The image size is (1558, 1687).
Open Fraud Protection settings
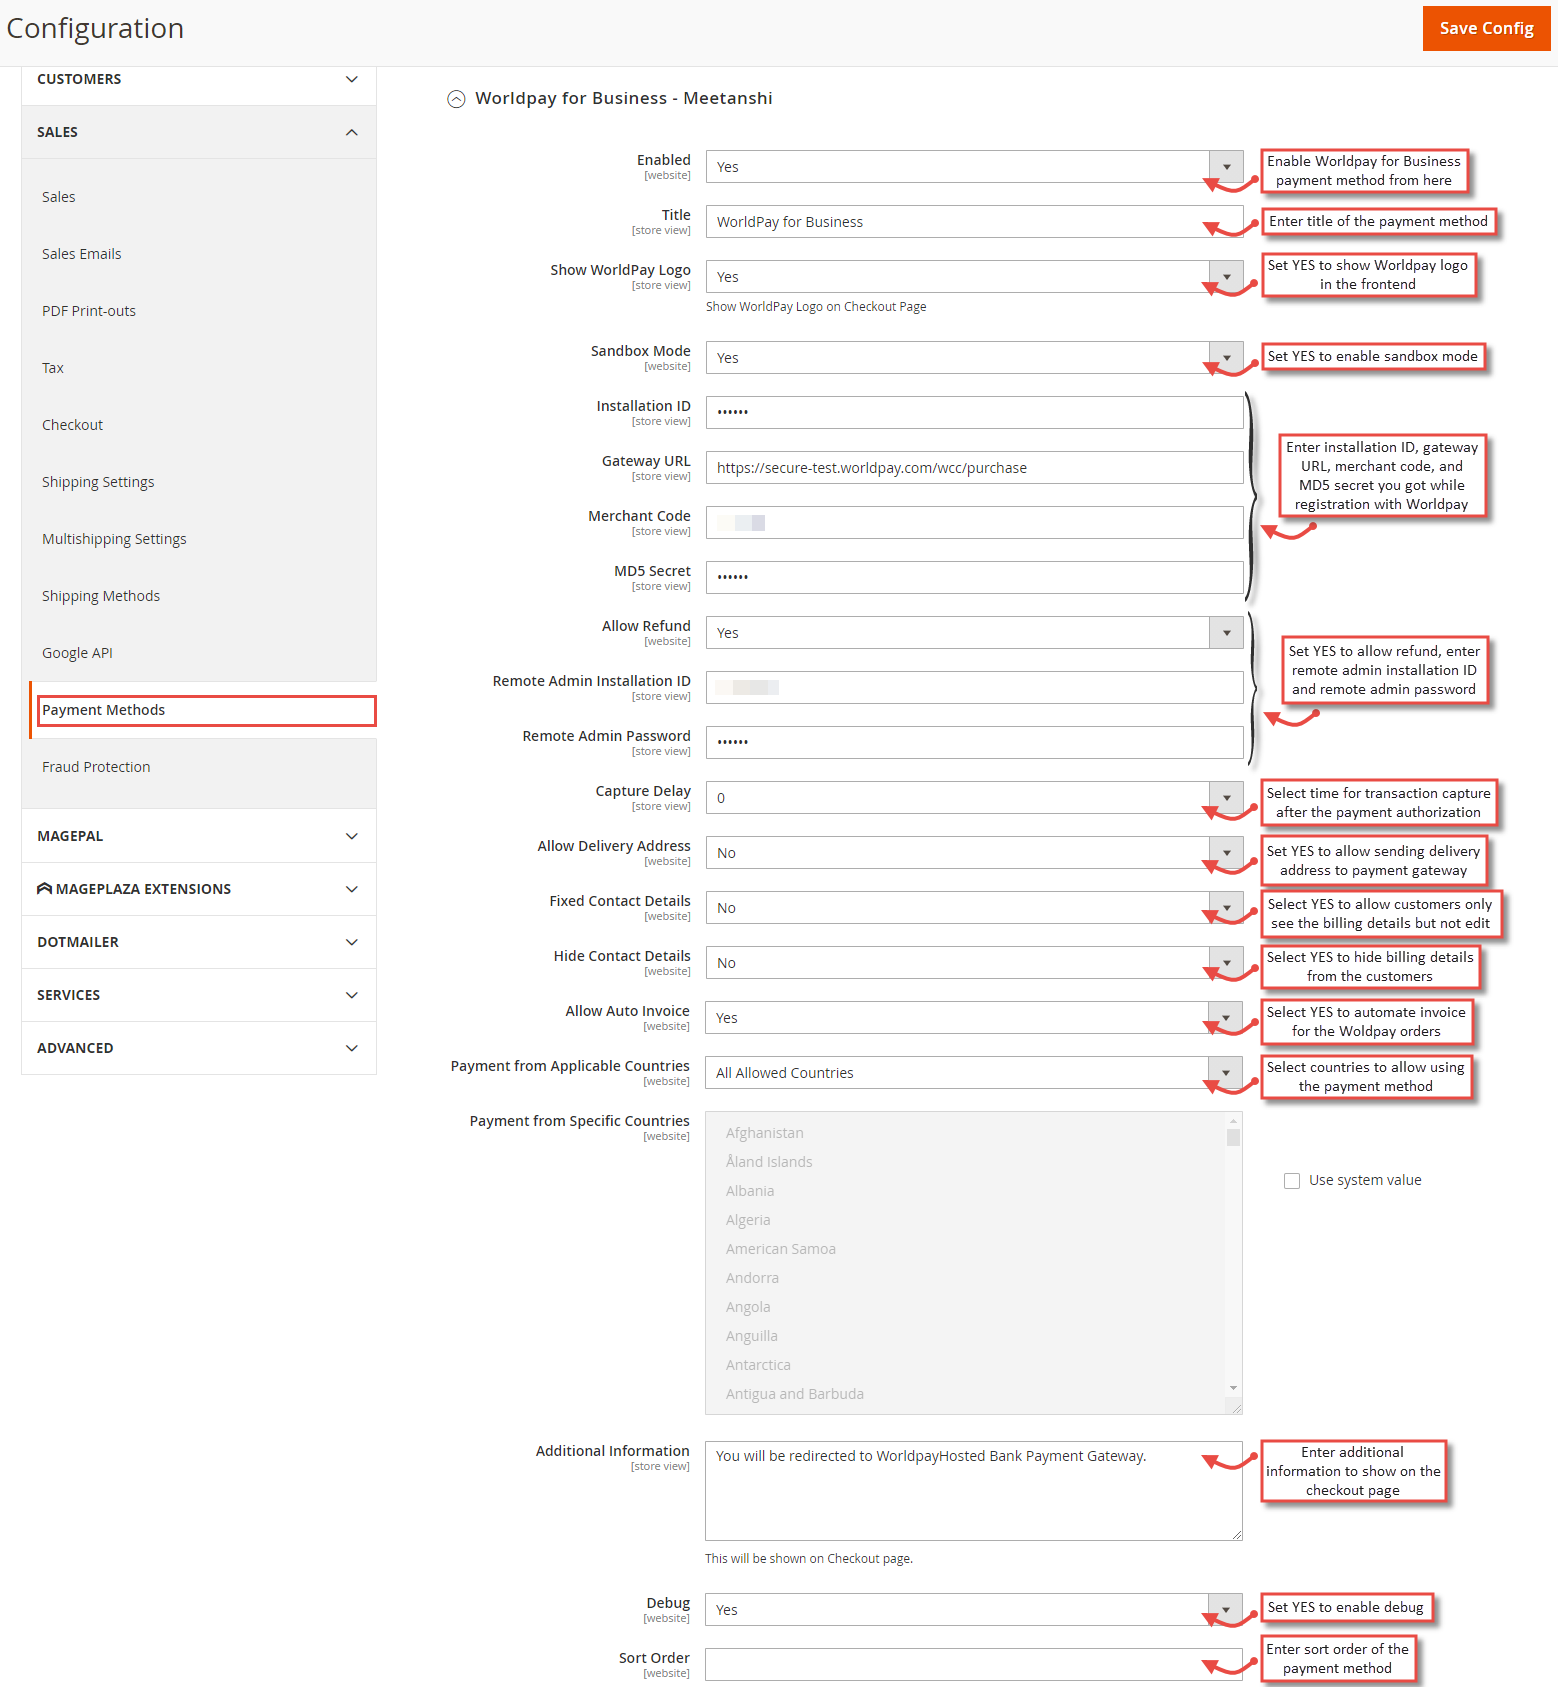pos(96,767)
